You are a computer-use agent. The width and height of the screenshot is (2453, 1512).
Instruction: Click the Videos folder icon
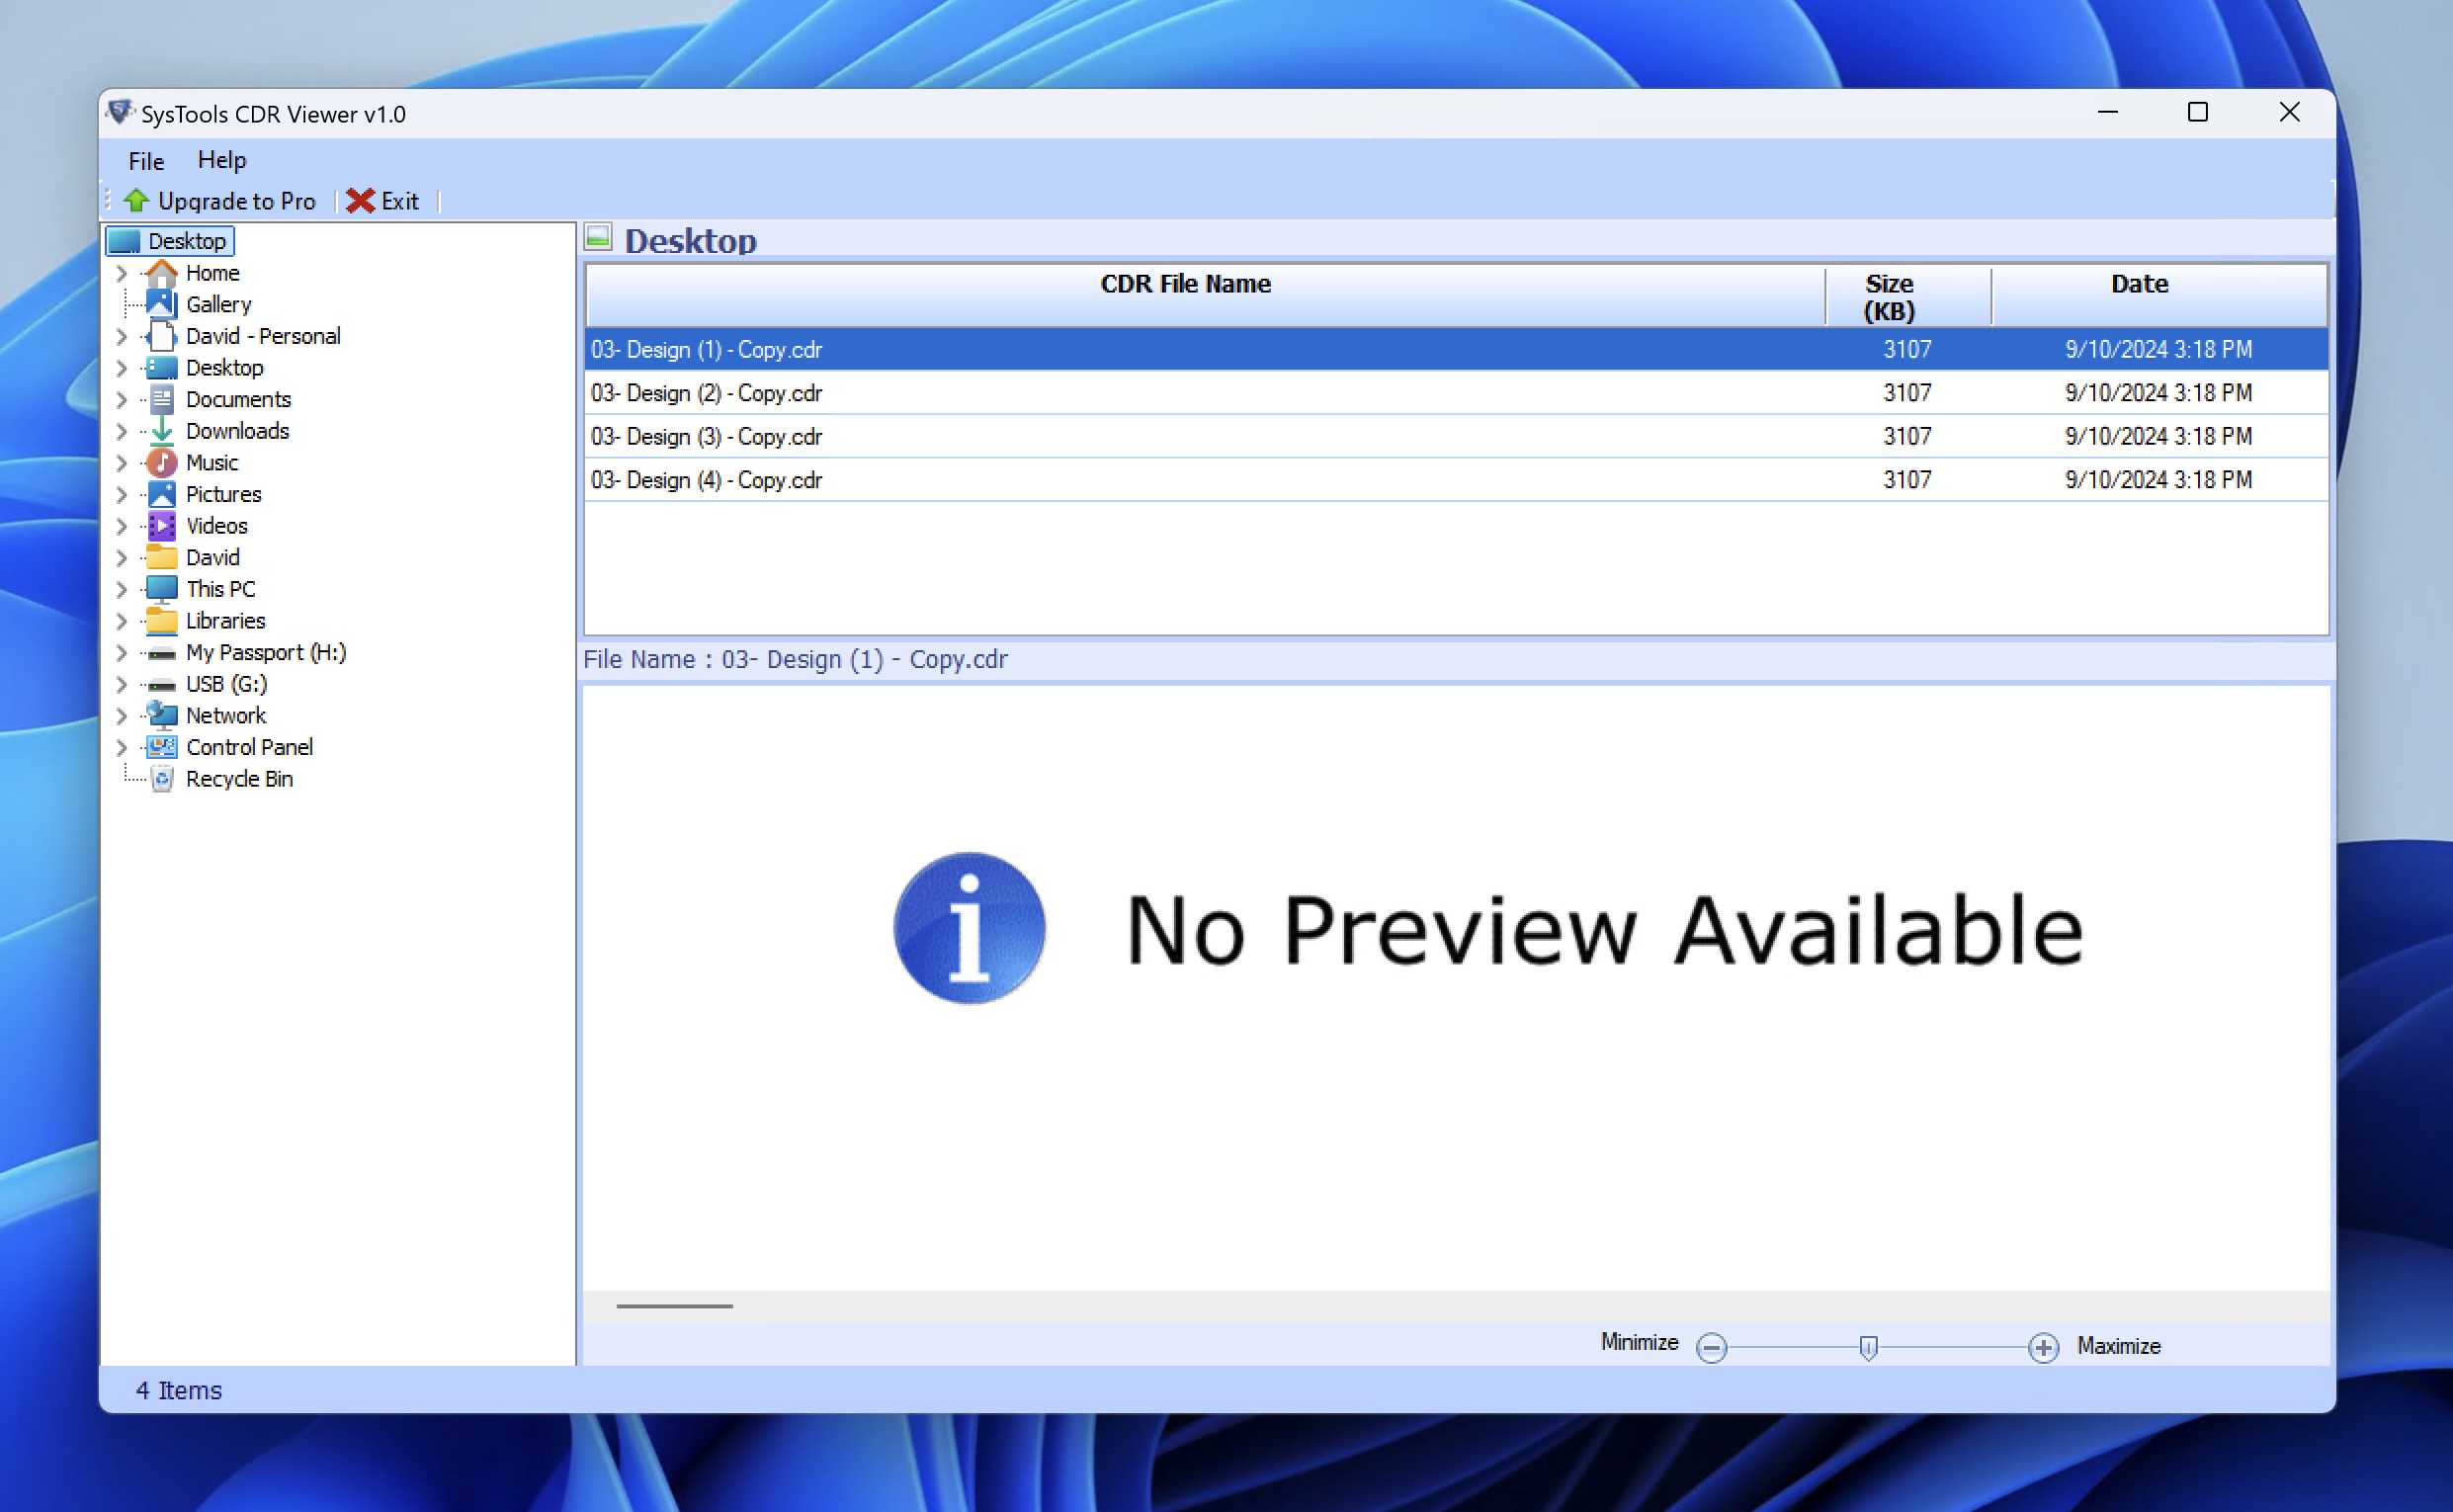(161, 526)
